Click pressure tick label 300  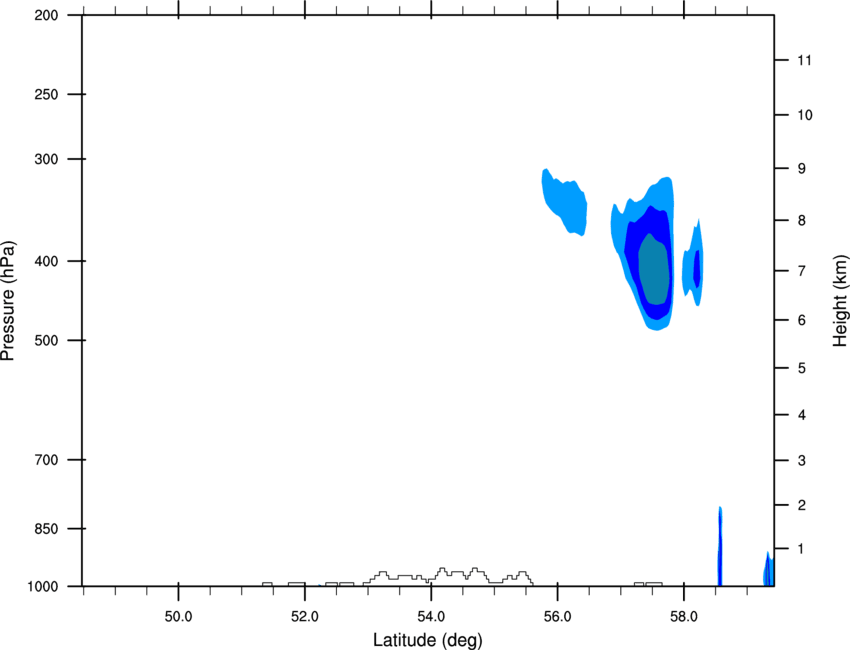(x=46, y=159)
